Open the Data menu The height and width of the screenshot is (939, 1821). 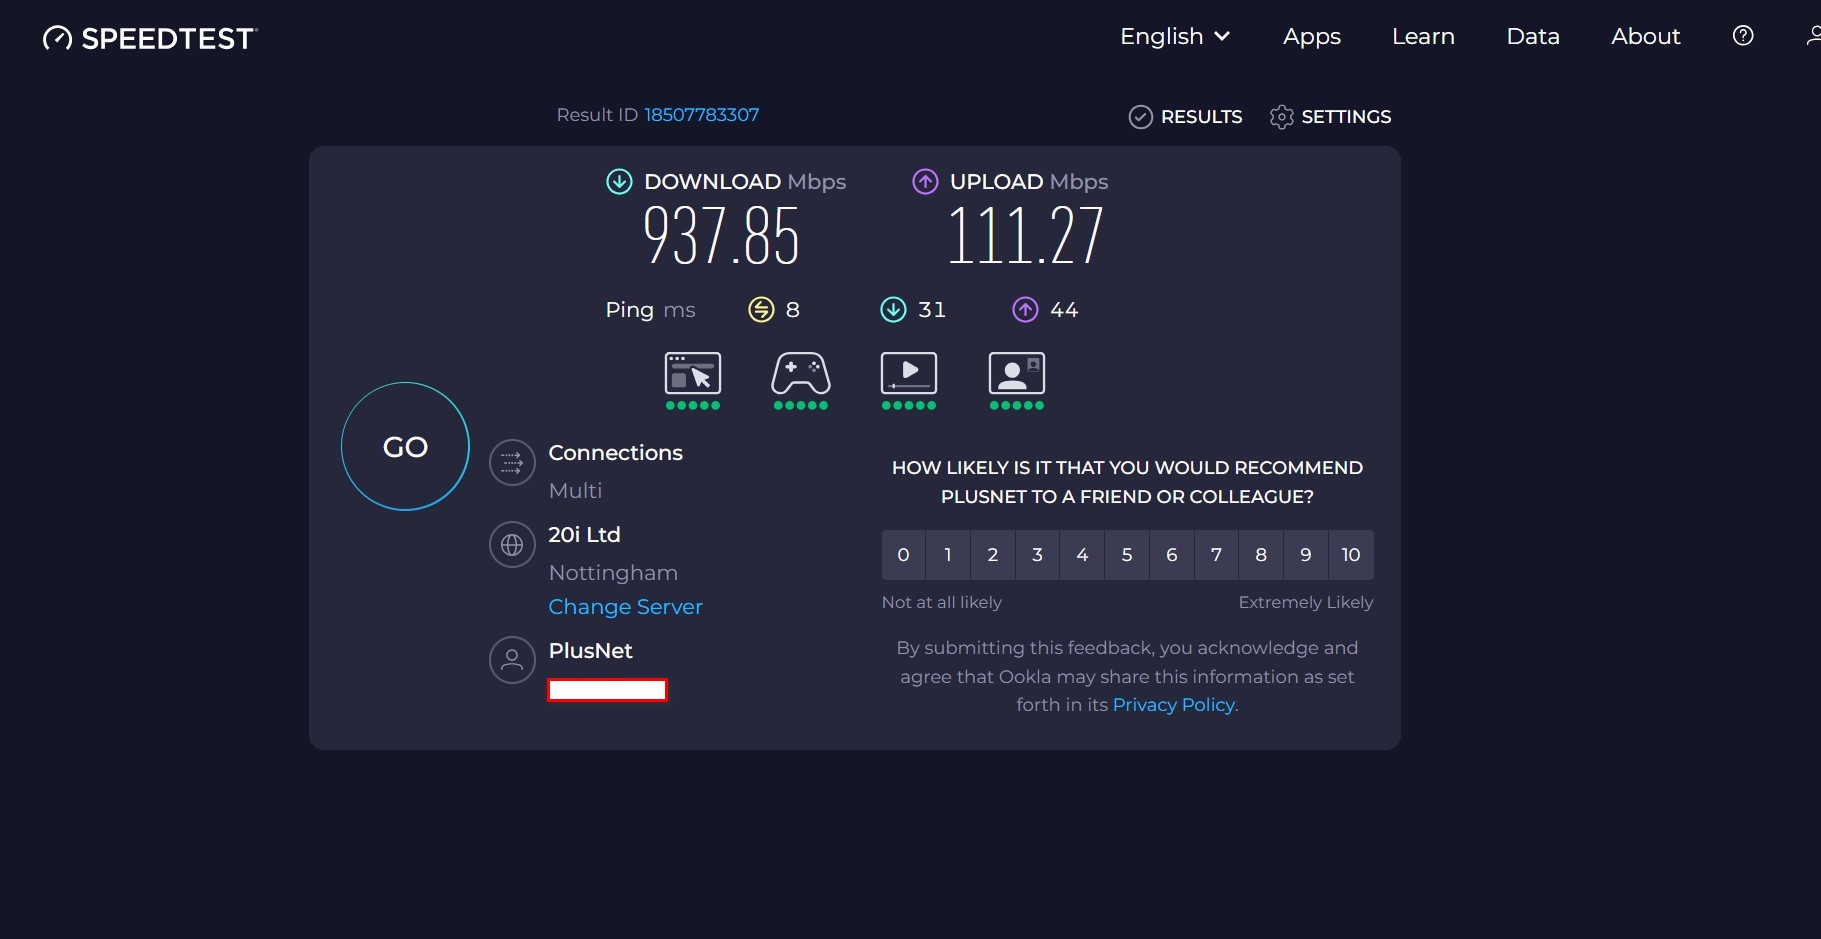click(1533, 36)
